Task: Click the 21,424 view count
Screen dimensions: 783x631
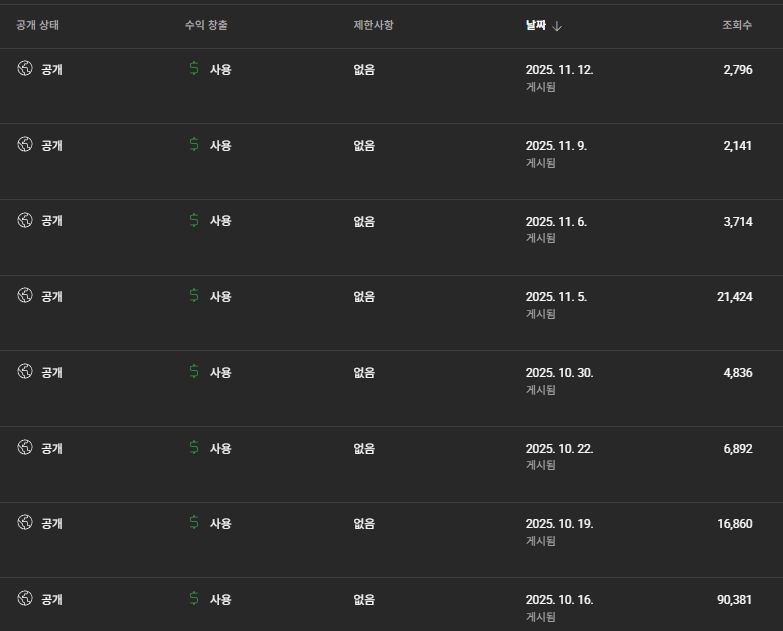Action: (734, 297)
